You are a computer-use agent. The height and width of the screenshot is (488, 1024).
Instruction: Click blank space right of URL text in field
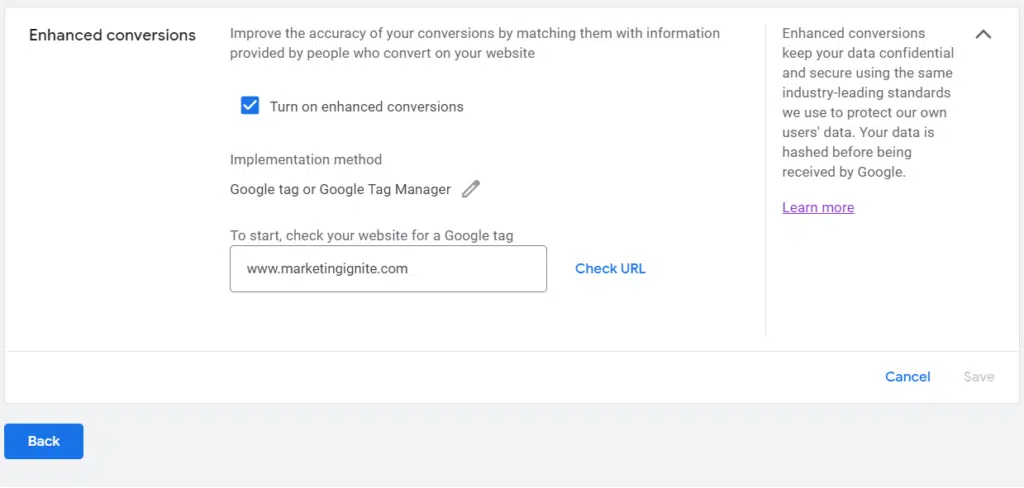point(480,268)
